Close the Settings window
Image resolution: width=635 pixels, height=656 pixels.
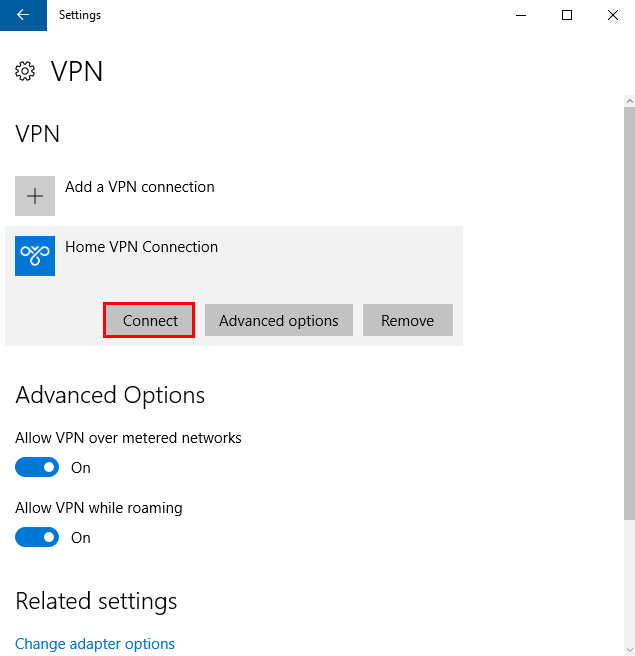612,15
